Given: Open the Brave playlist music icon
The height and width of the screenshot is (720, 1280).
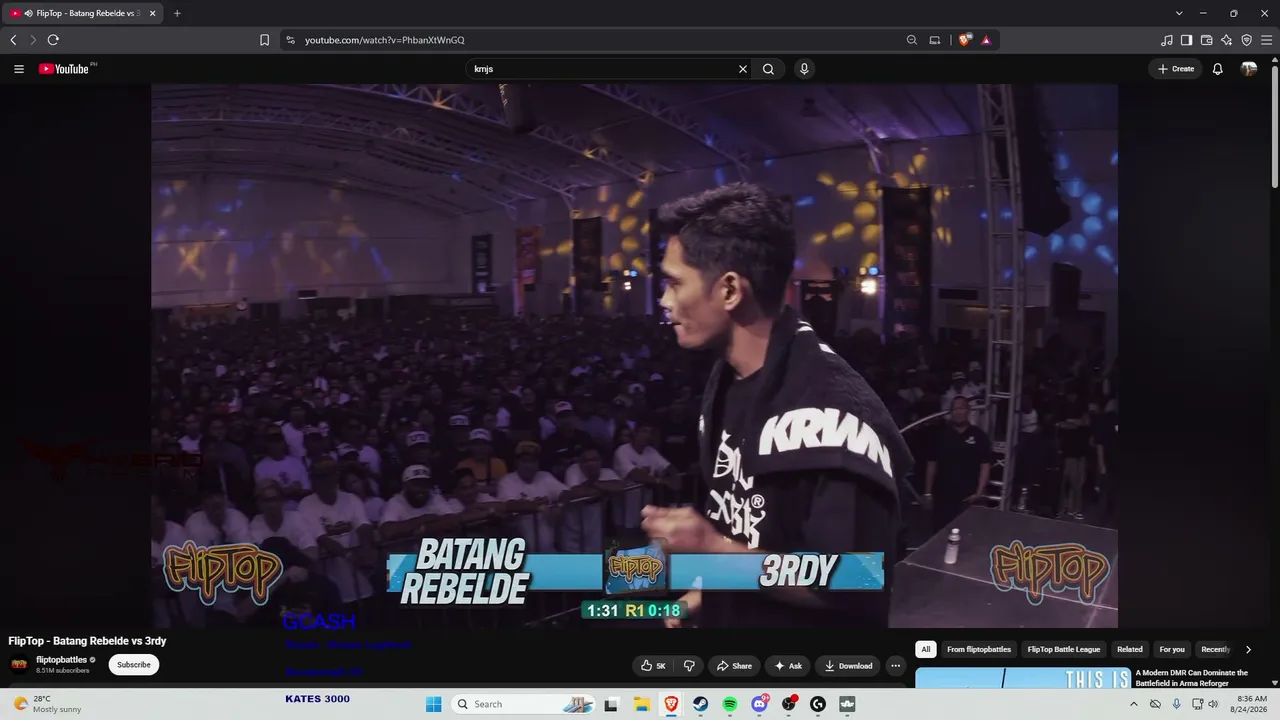Looking at the screenshot, I should pos(1167,40).
